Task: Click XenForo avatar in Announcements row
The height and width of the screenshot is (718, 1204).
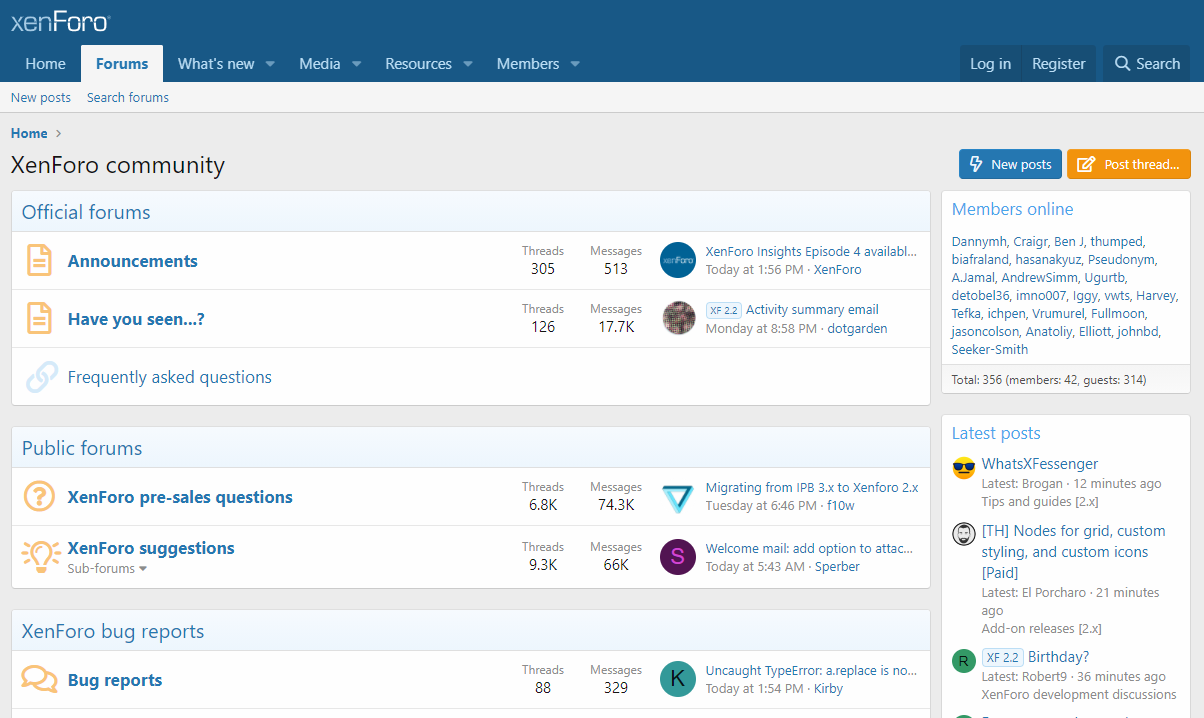Action: coord(678,260)
